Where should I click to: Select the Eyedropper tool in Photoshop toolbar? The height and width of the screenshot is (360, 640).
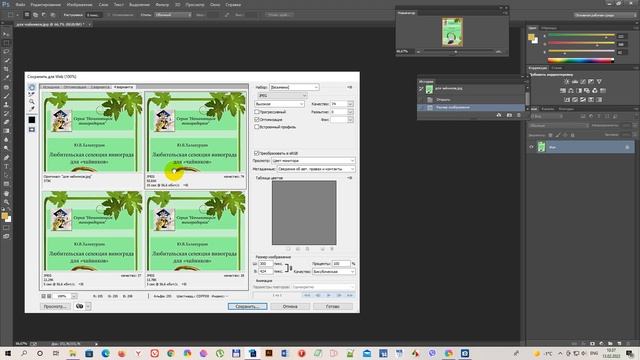click(6, 78)
